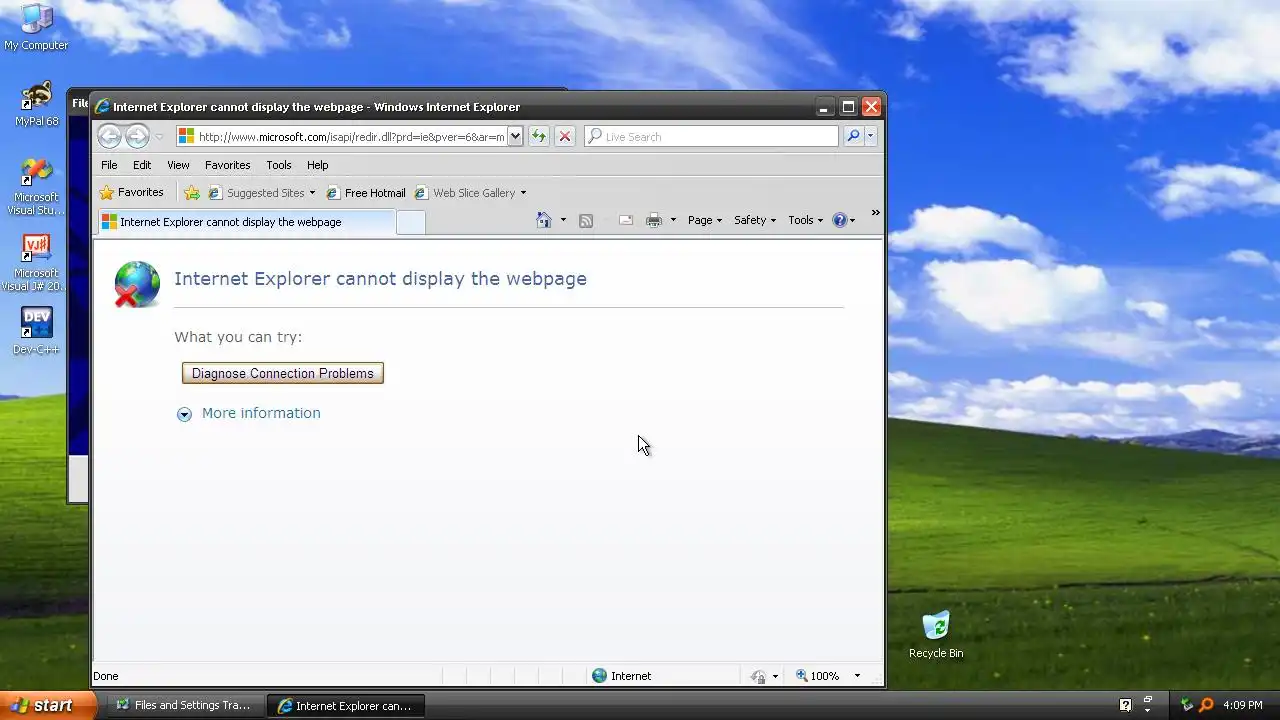
Task: Click the Print icon
Action: point(654,220)
